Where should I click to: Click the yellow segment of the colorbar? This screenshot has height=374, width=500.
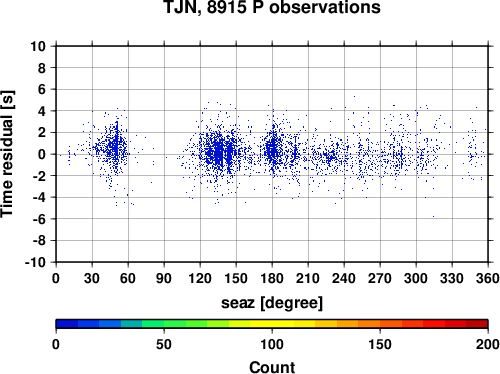272,324
